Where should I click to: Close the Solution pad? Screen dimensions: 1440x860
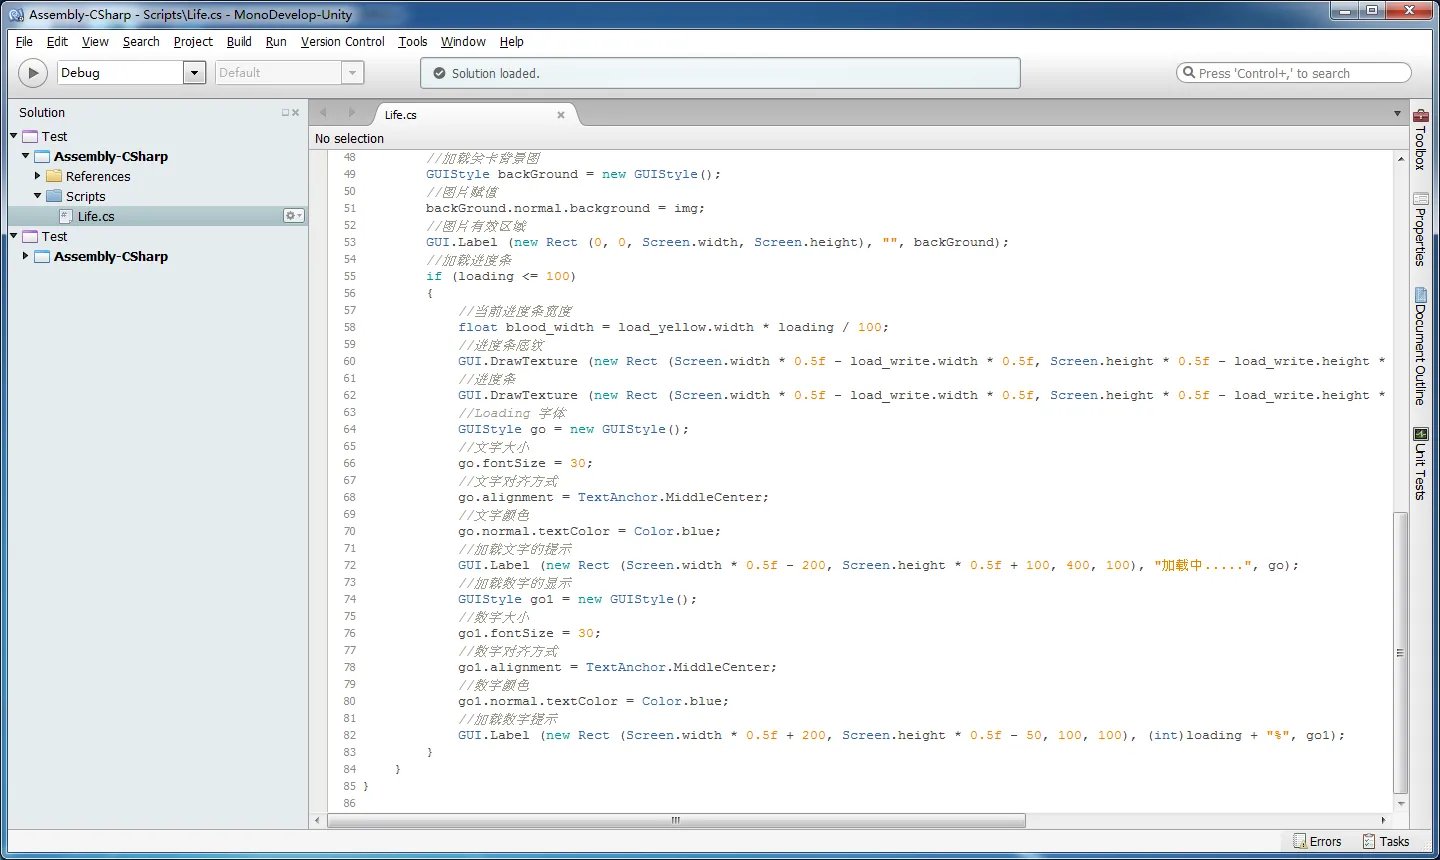[295, 113]
